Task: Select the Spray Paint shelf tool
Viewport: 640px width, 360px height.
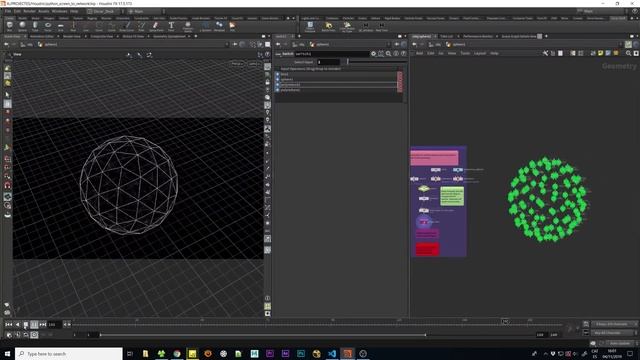Action: point(156,27)
